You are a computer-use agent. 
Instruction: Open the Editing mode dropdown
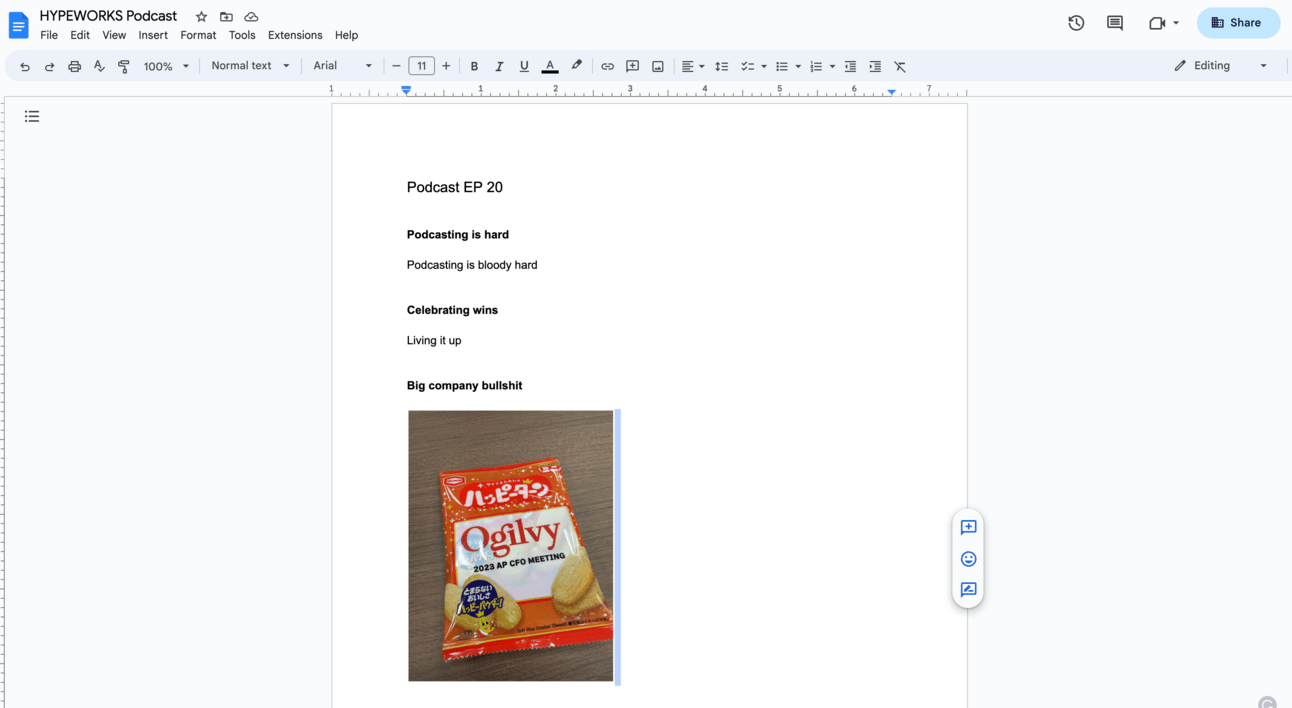(1221, 66)
